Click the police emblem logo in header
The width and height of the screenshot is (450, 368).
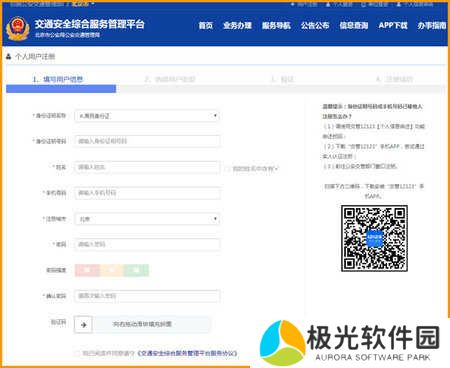(17, 29)
